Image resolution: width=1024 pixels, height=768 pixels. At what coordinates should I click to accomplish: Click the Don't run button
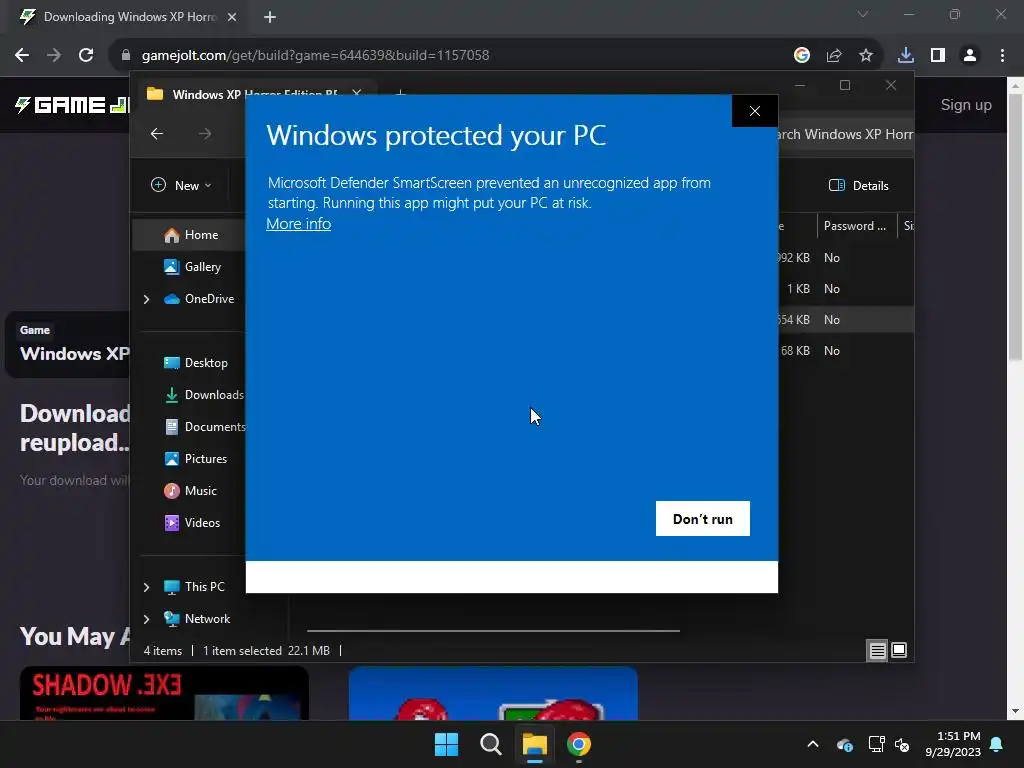coord(703,519)
